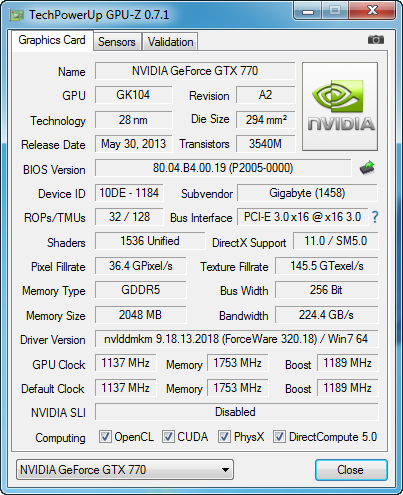Click the ROPs/TMUs value 32 / 128
This screenshot has width=403, height=495.
129,217
